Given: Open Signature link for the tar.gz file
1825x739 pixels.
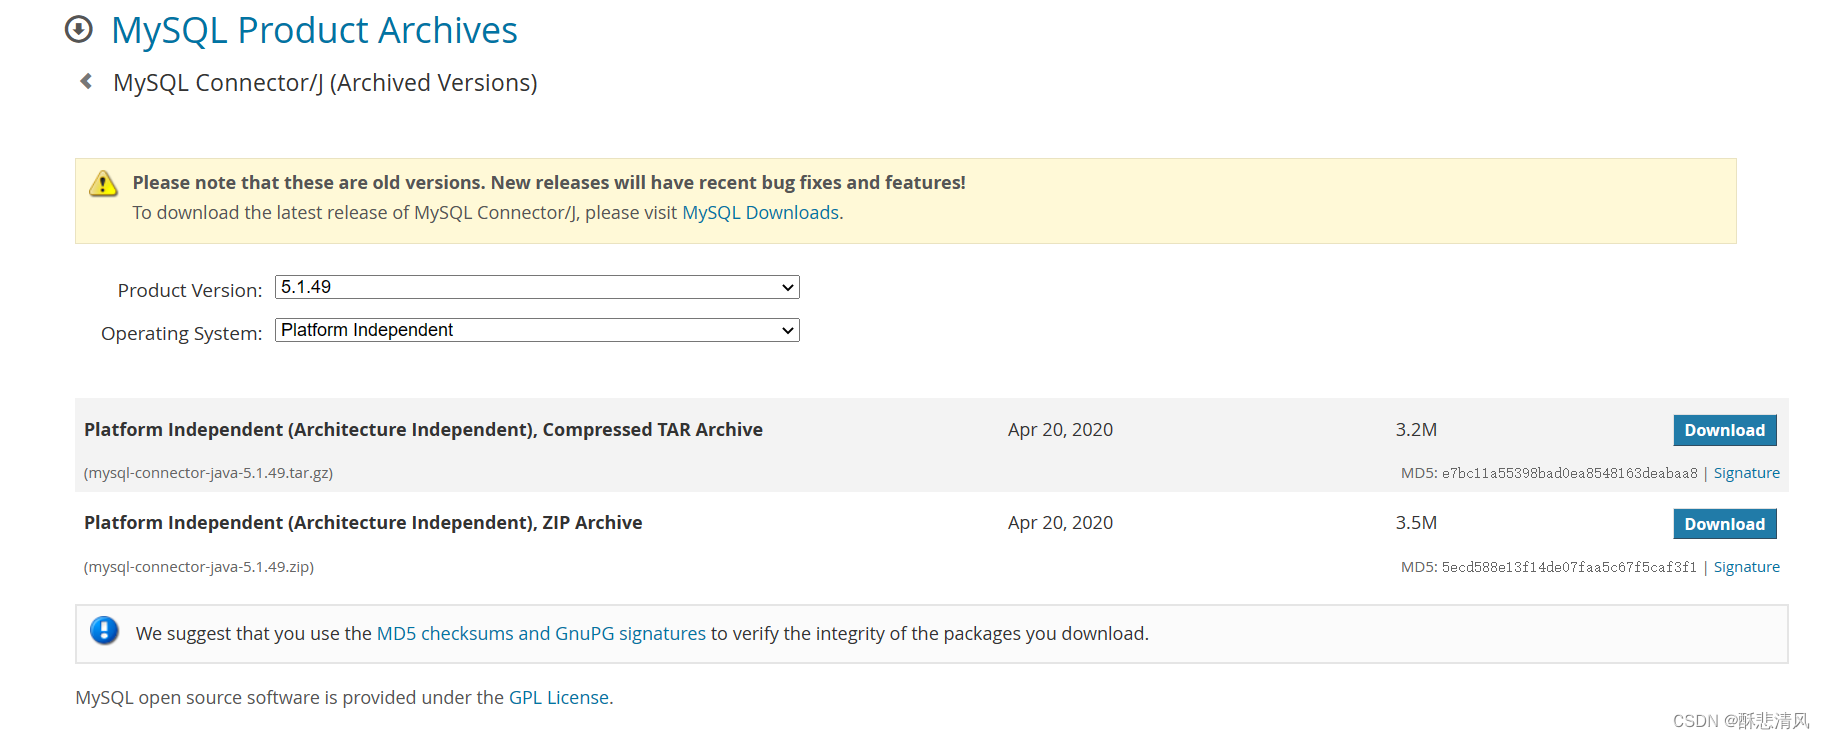Looking at the screenshot, I should pyautogui.click(x=1746, y=473).
